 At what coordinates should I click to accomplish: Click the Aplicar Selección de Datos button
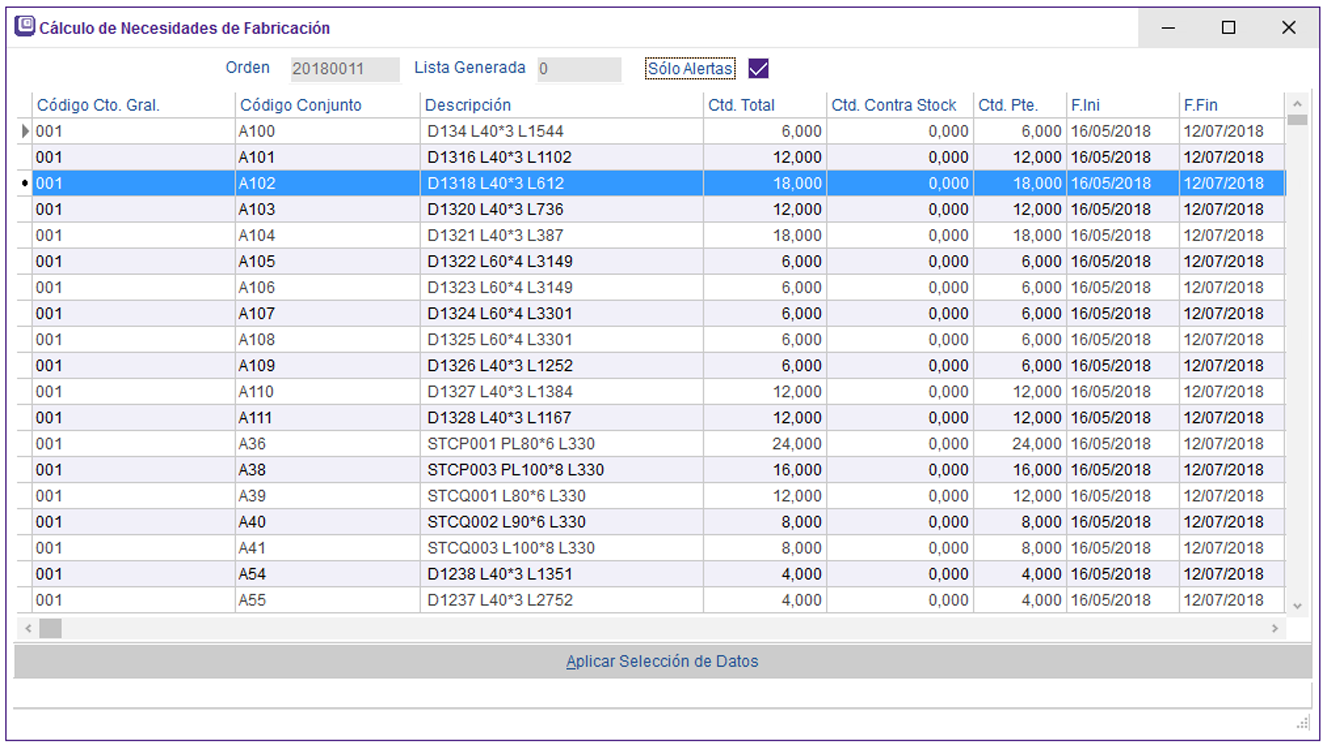[662, 662]
